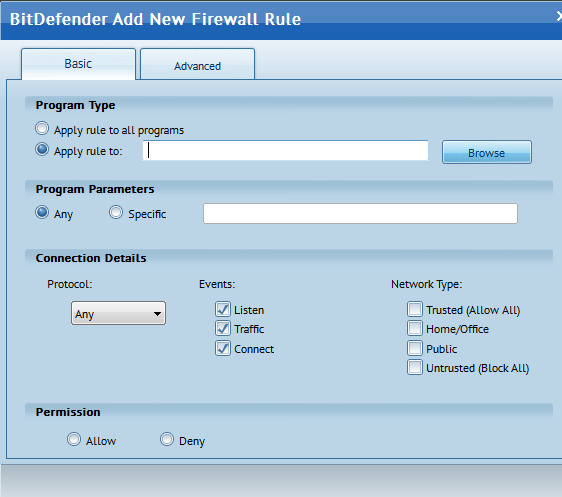The height and width of the screenshot is (497, 562).
Task: Select the Deny permission radio
Action: (x=167, y=439)
